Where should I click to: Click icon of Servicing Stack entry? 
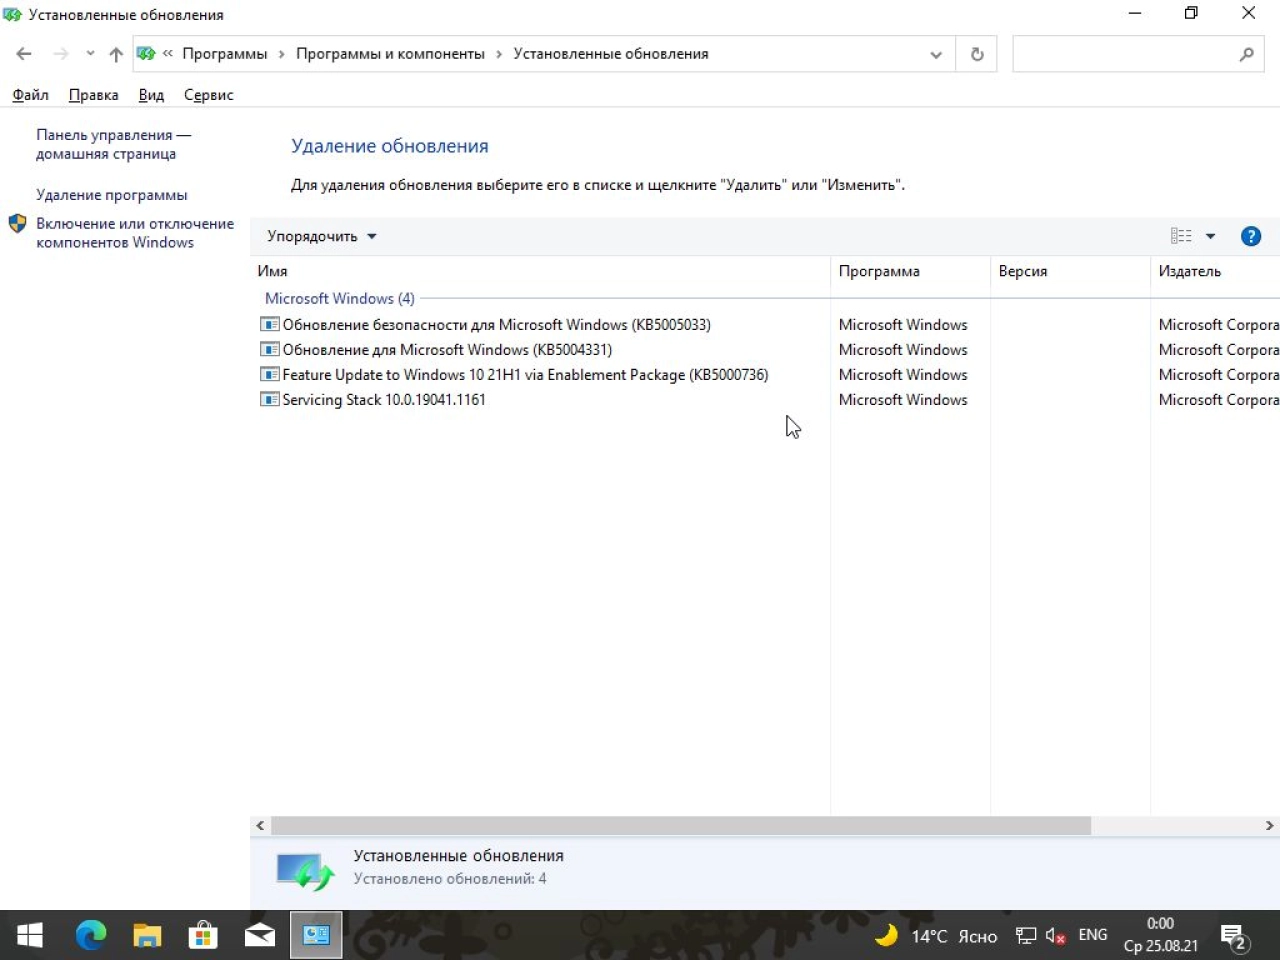(x=269, y=399)
